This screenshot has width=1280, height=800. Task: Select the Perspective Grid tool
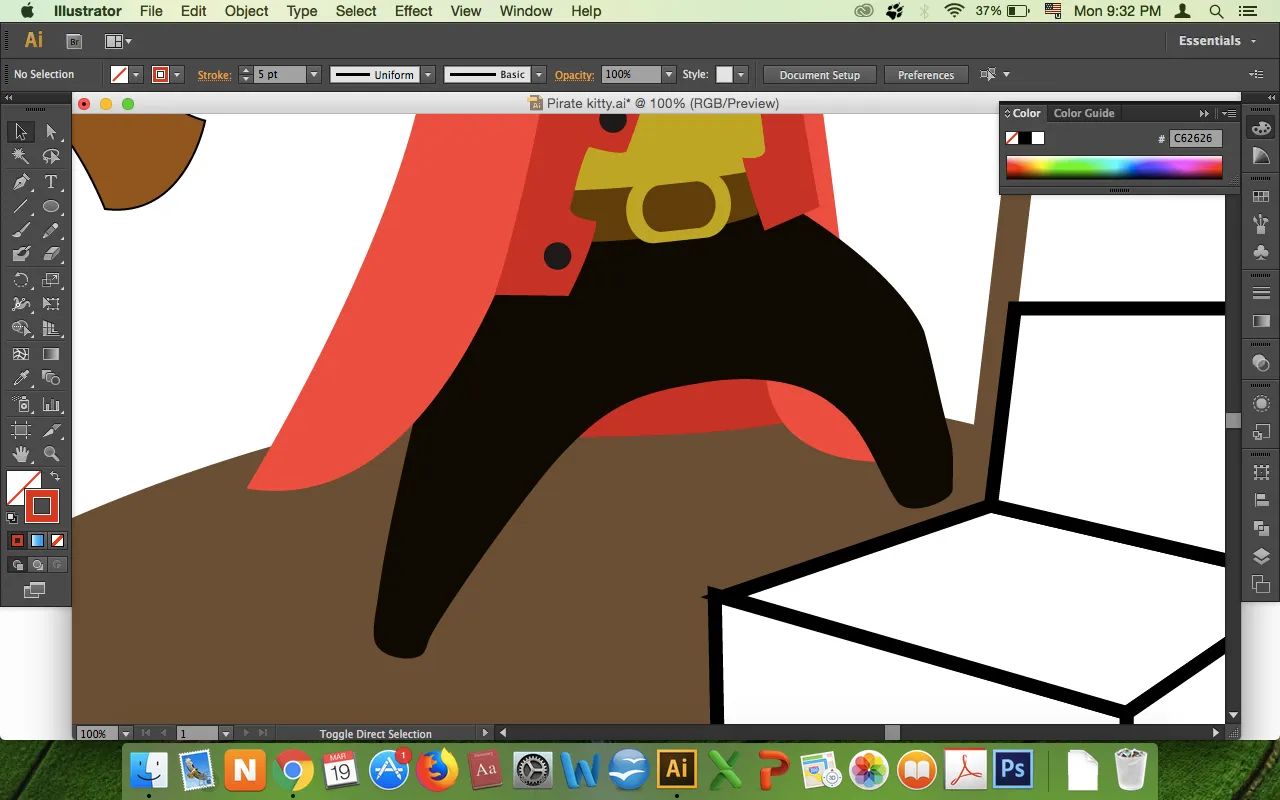51,329
